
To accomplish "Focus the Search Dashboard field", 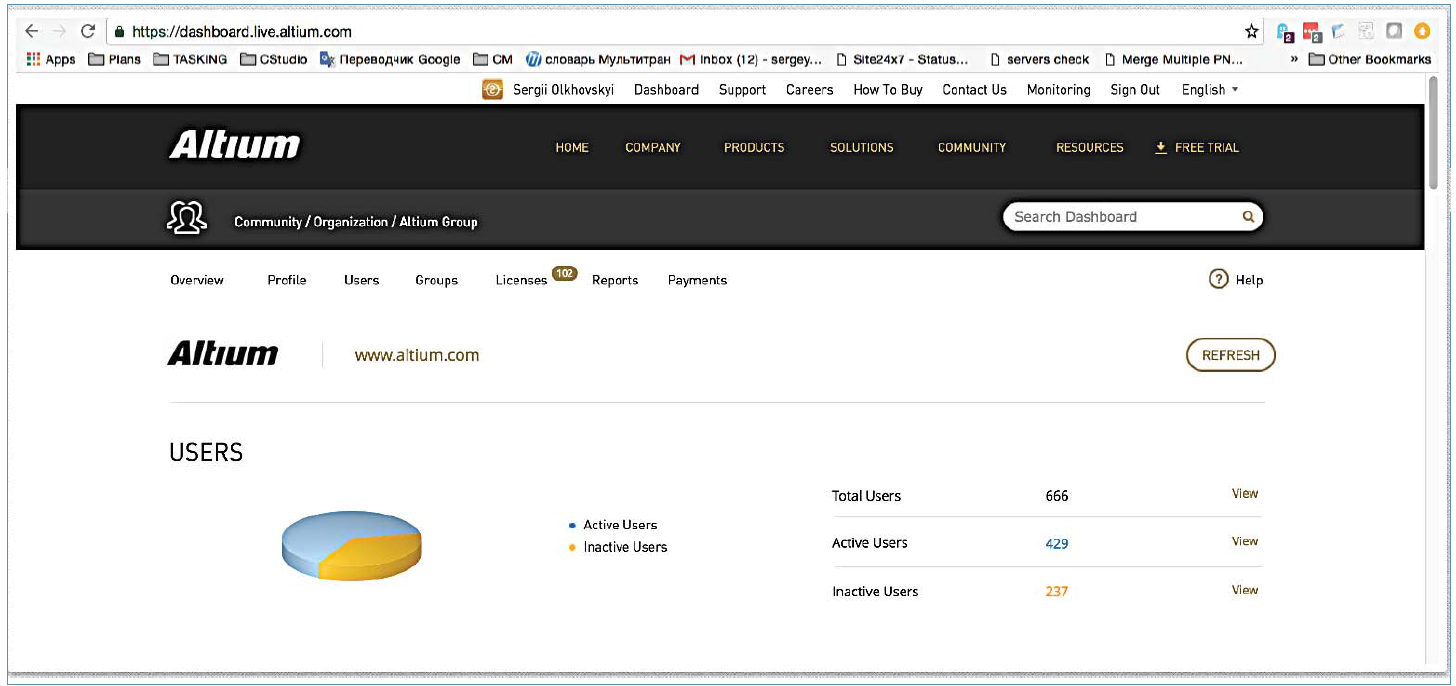I will (1133, 217).
